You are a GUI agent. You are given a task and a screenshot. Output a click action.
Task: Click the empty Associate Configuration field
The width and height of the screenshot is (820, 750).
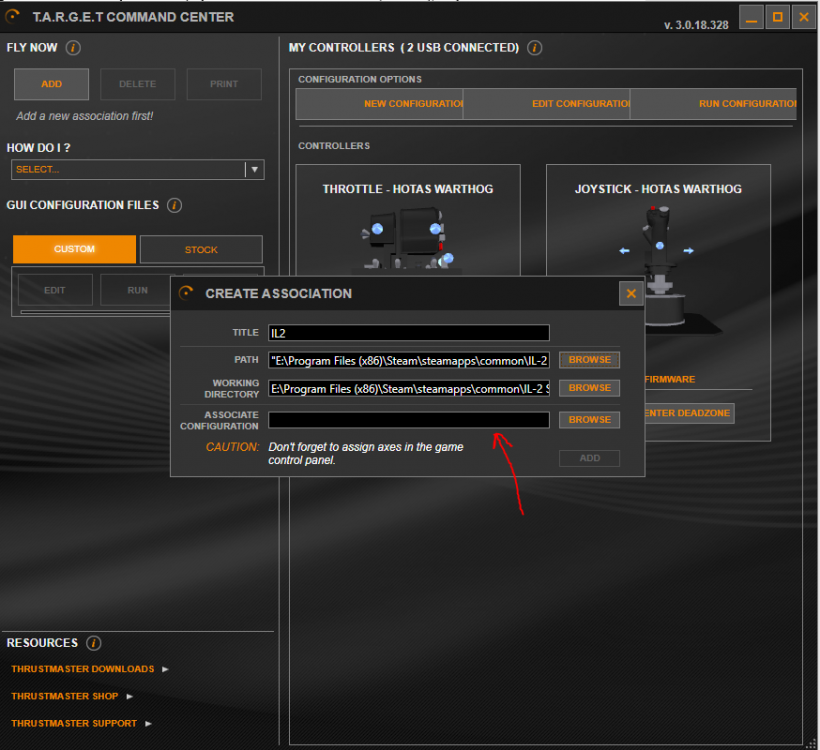[408, 420]
